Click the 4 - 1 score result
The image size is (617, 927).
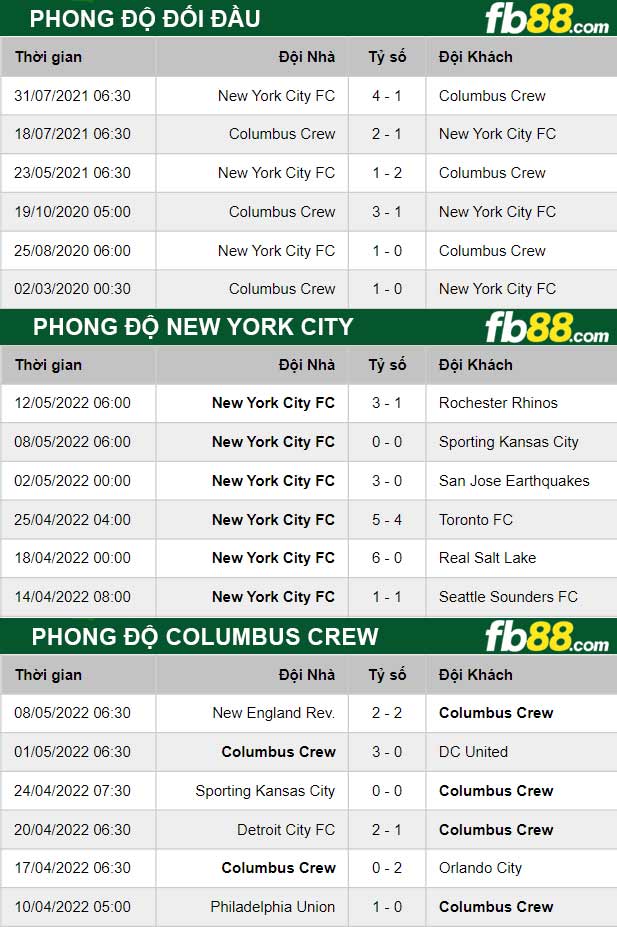387,96
